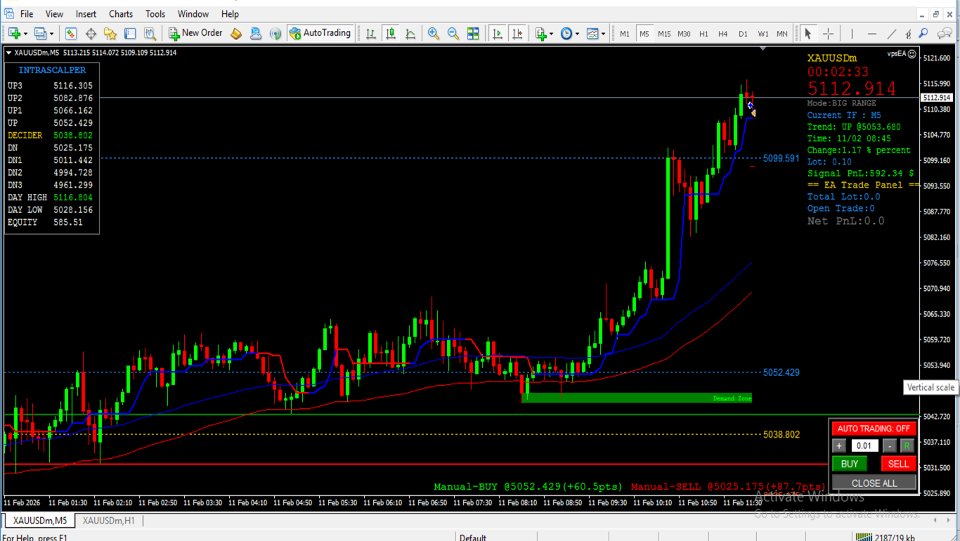Image resolution: width=960 pixels, height=541 pixels.
Task: Select the vertical line tool
Action: tap(852, 33)
